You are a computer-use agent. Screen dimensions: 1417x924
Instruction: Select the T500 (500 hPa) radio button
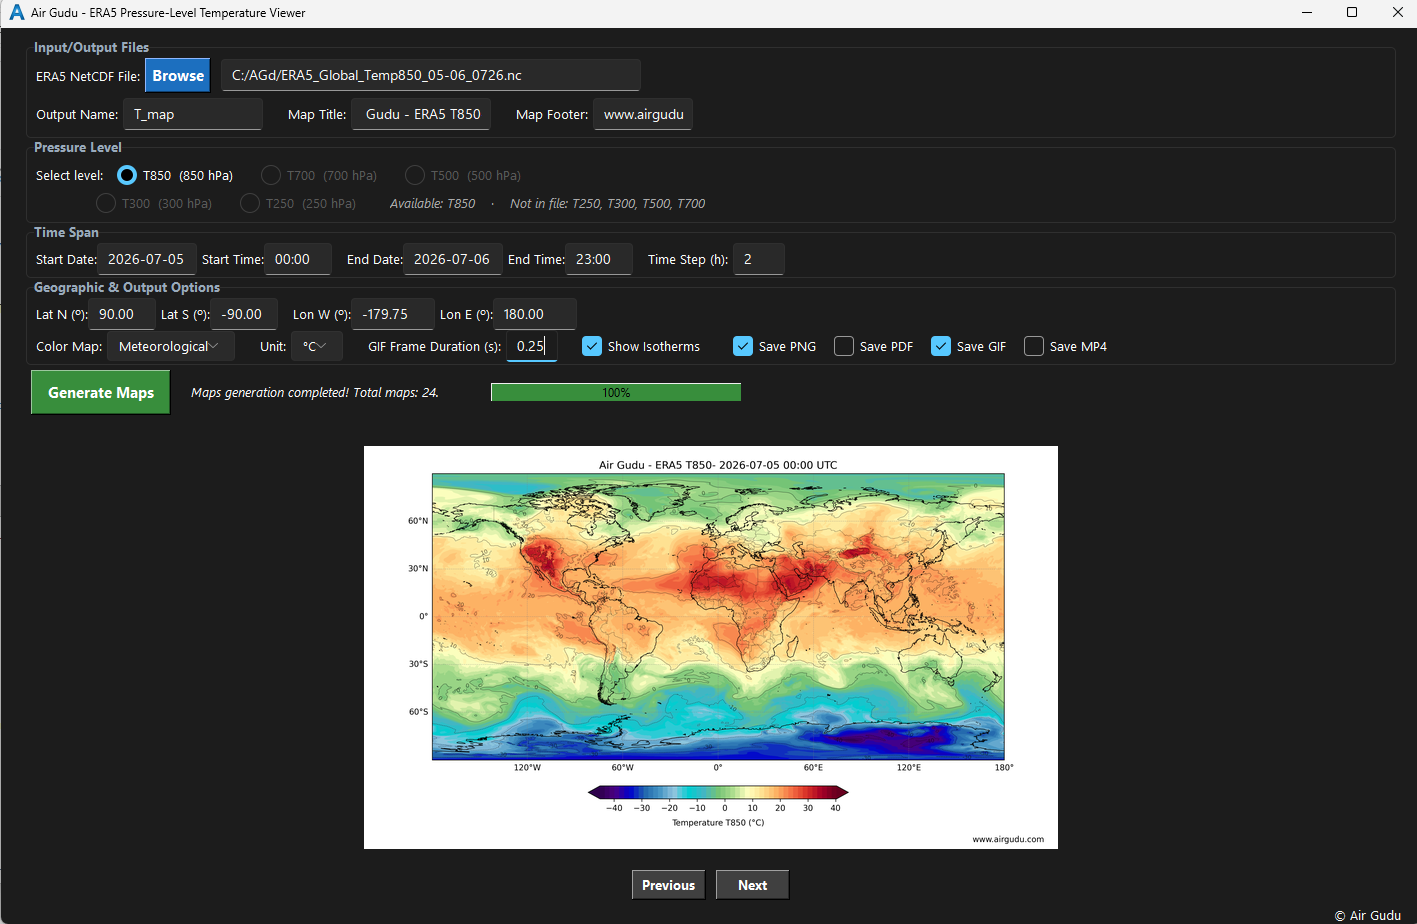(x=415, y=175)
